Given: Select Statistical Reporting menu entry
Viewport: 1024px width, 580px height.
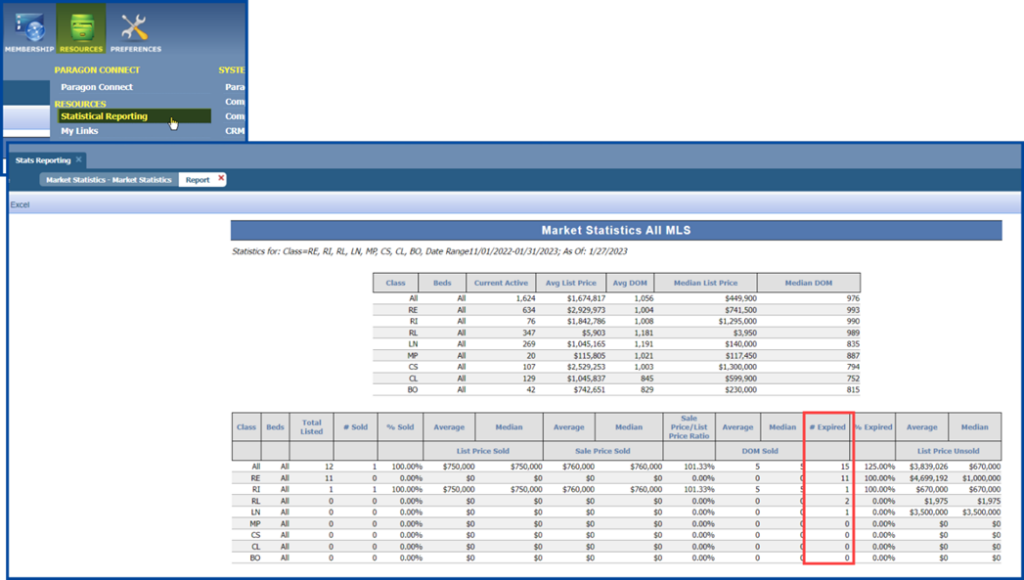Looking at the screenshot, I should point(103,116).
